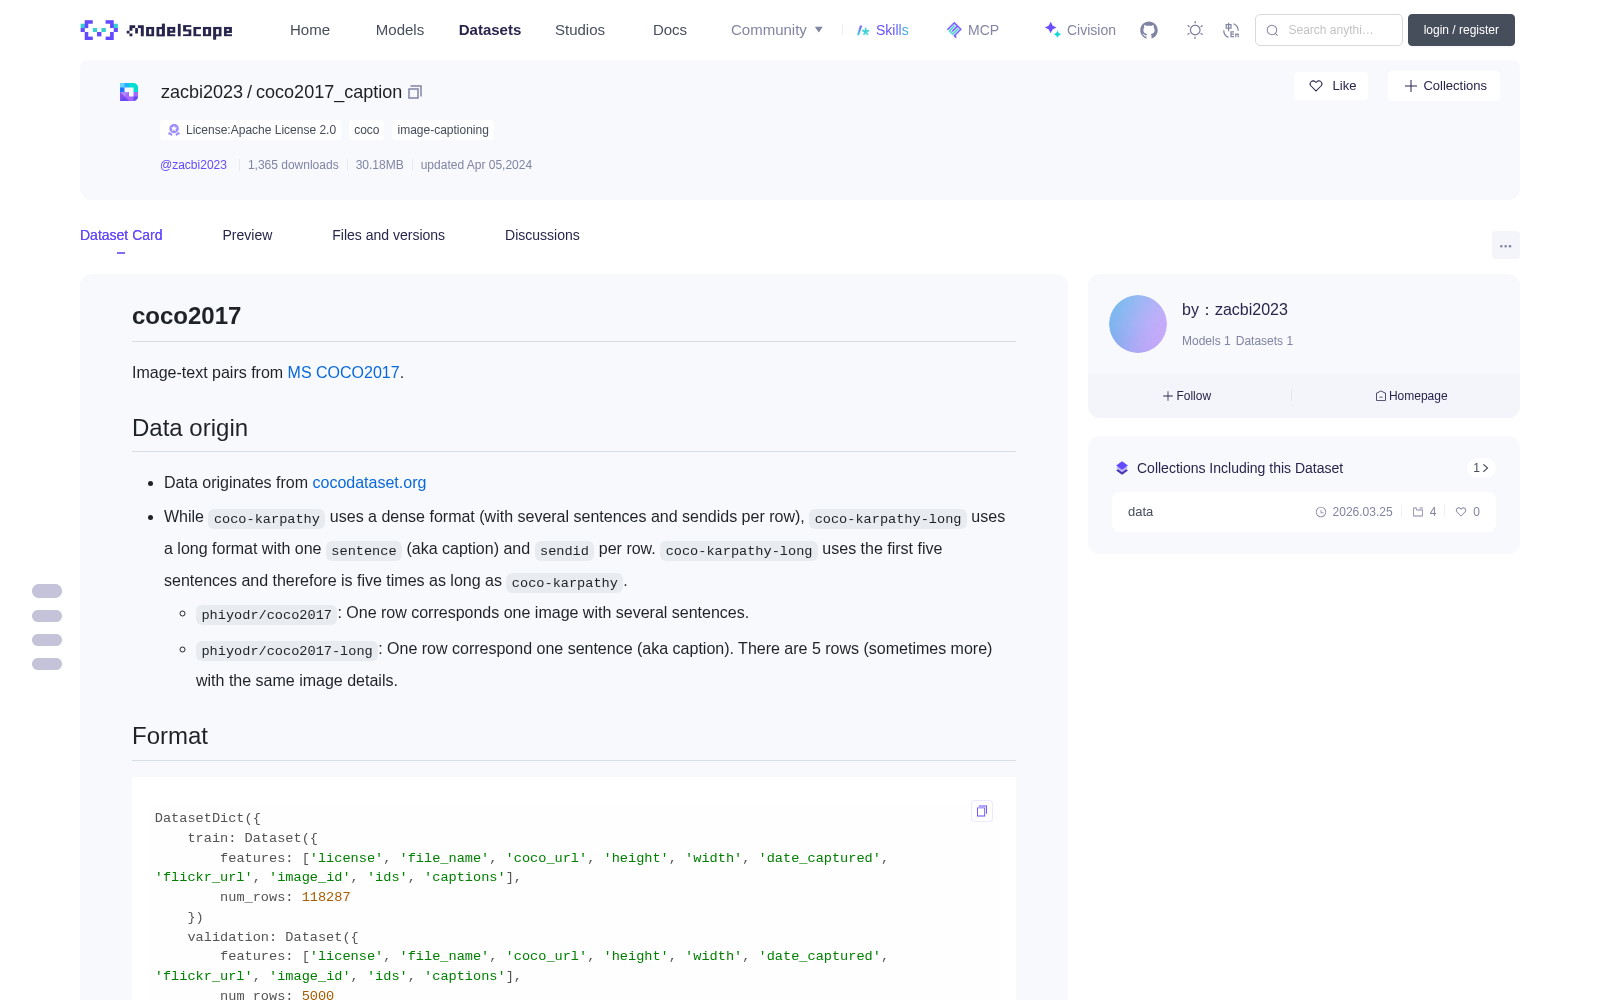This screenshot has height=1000, width=1600.
Task: Click the Apache License 2.0 tag
Action: [x=251, y=130]
